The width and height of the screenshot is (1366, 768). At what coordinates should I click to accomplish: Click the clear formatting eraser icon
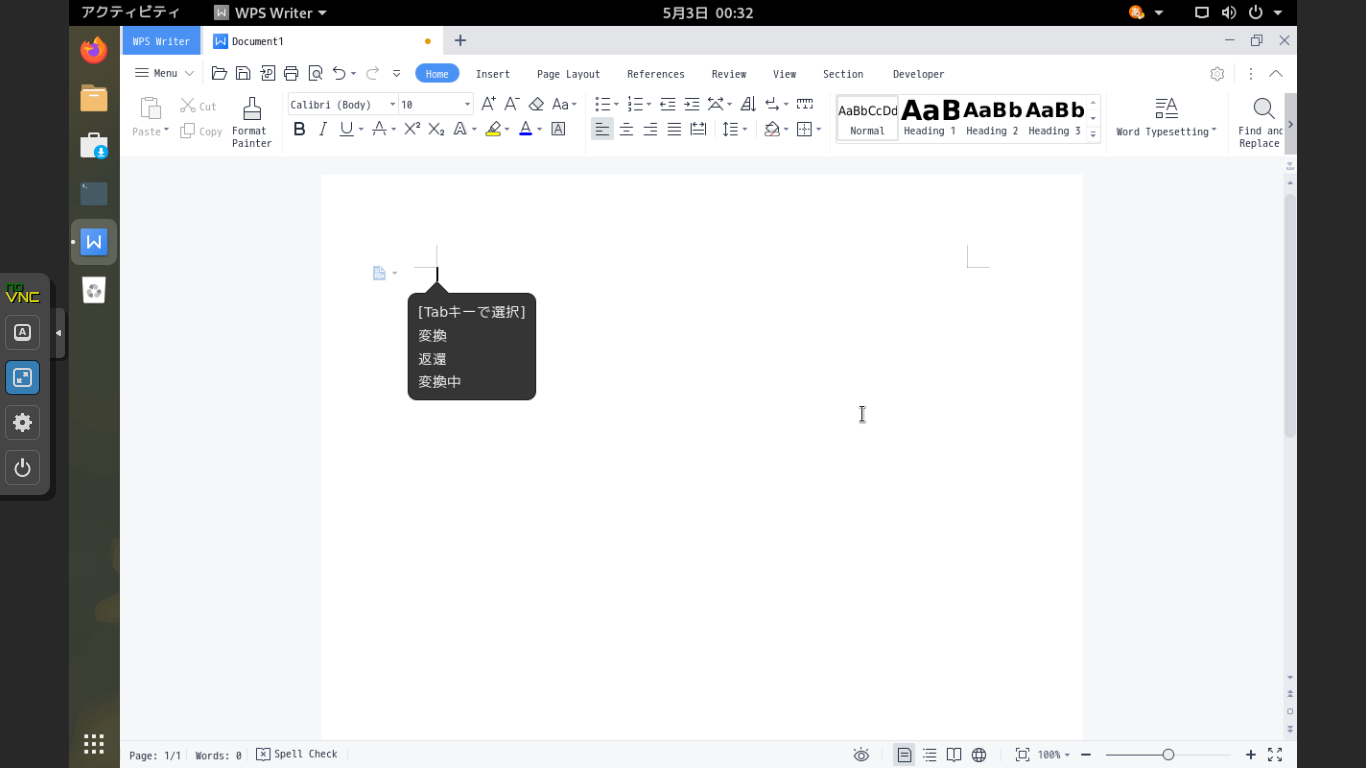(536, 104)
